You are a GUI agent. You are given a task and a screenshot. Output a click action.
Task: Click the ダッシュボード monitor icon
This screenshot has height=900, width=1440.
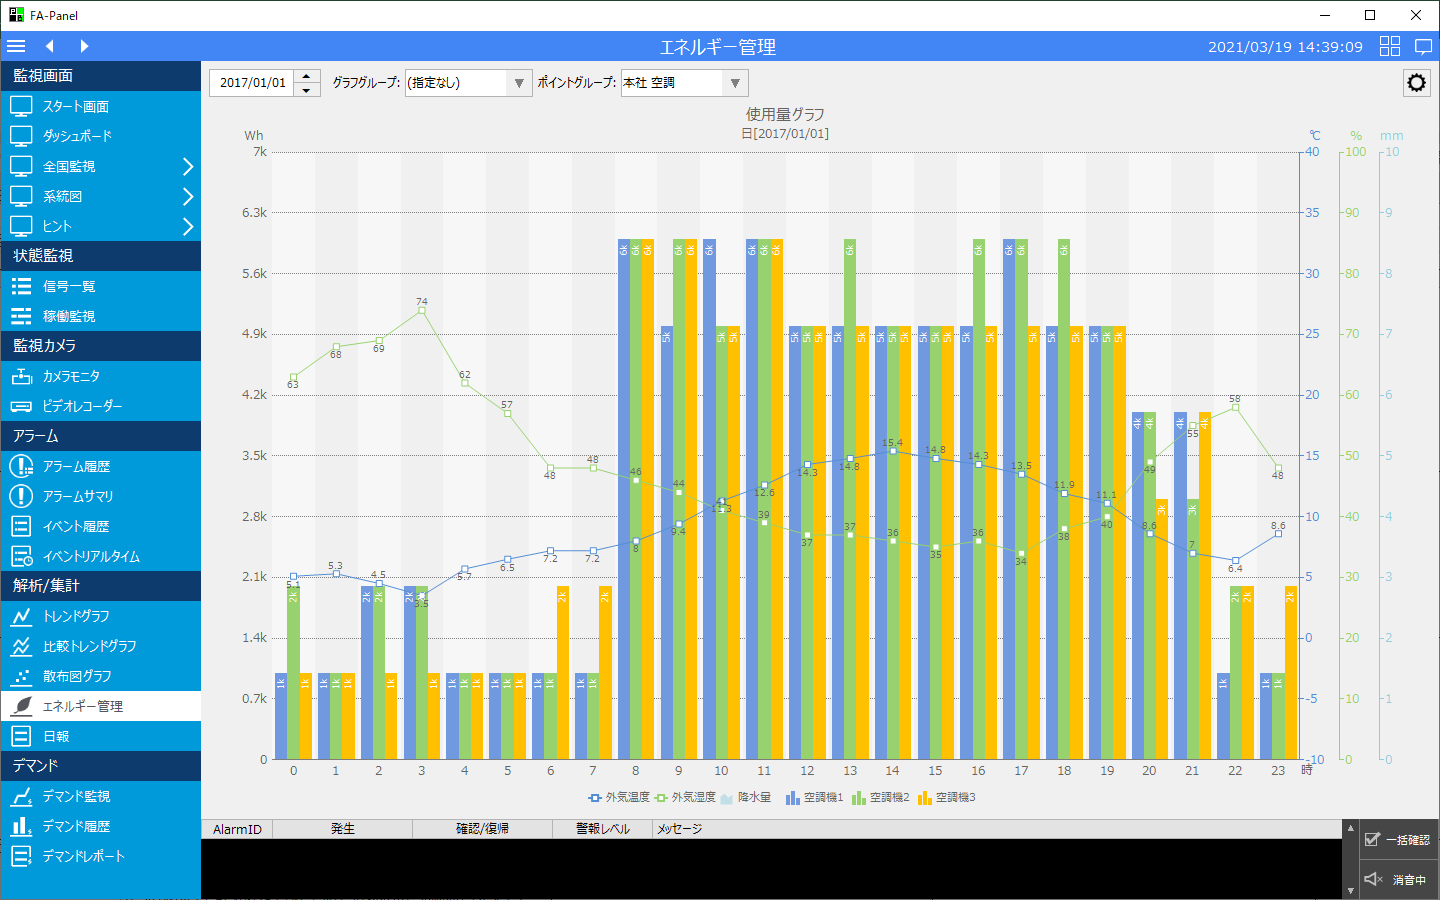(21, 136)
